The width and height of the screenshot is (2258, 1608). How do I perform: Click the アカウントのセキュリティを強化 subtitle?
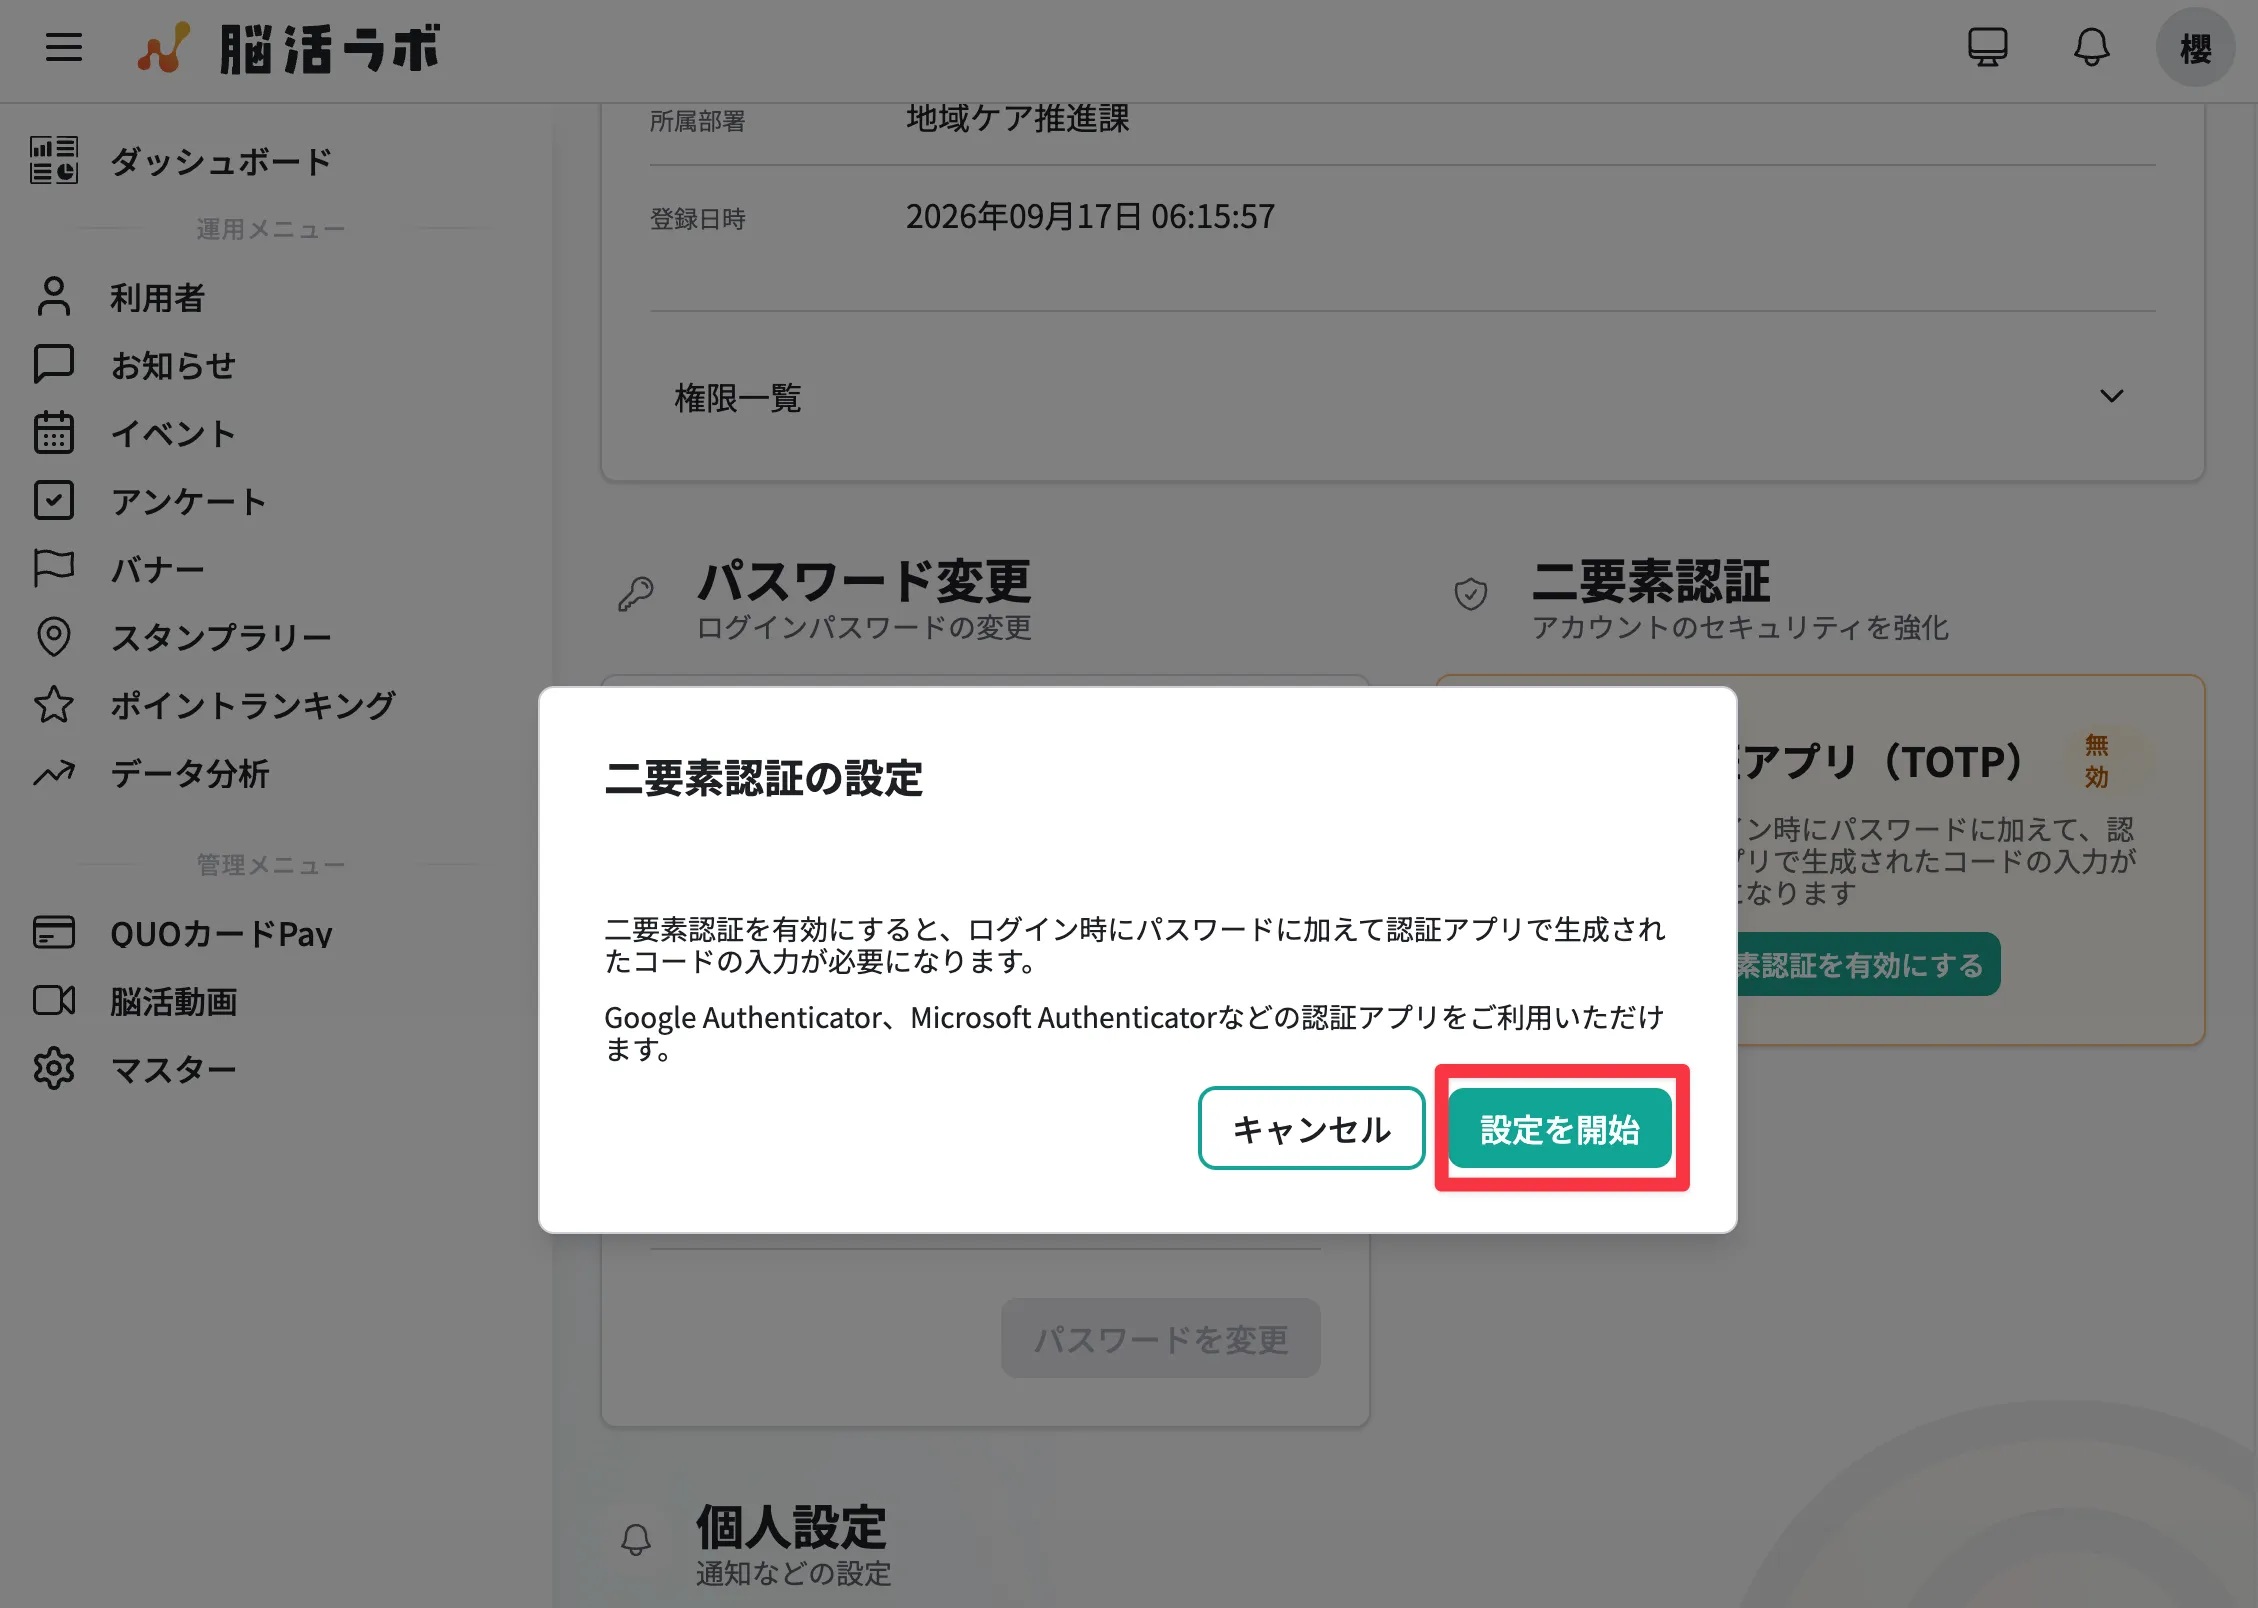[1740, 627]
